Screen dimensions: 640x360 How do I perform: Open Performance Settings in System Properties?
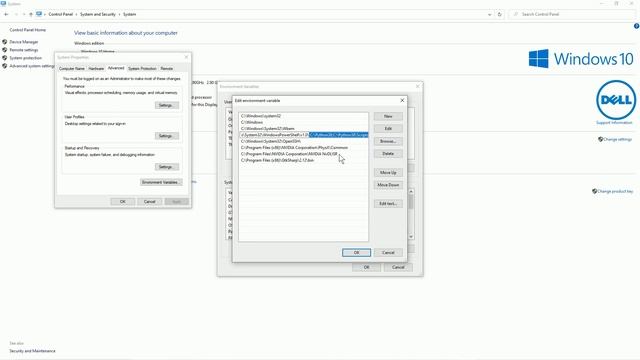coord(167,105)
